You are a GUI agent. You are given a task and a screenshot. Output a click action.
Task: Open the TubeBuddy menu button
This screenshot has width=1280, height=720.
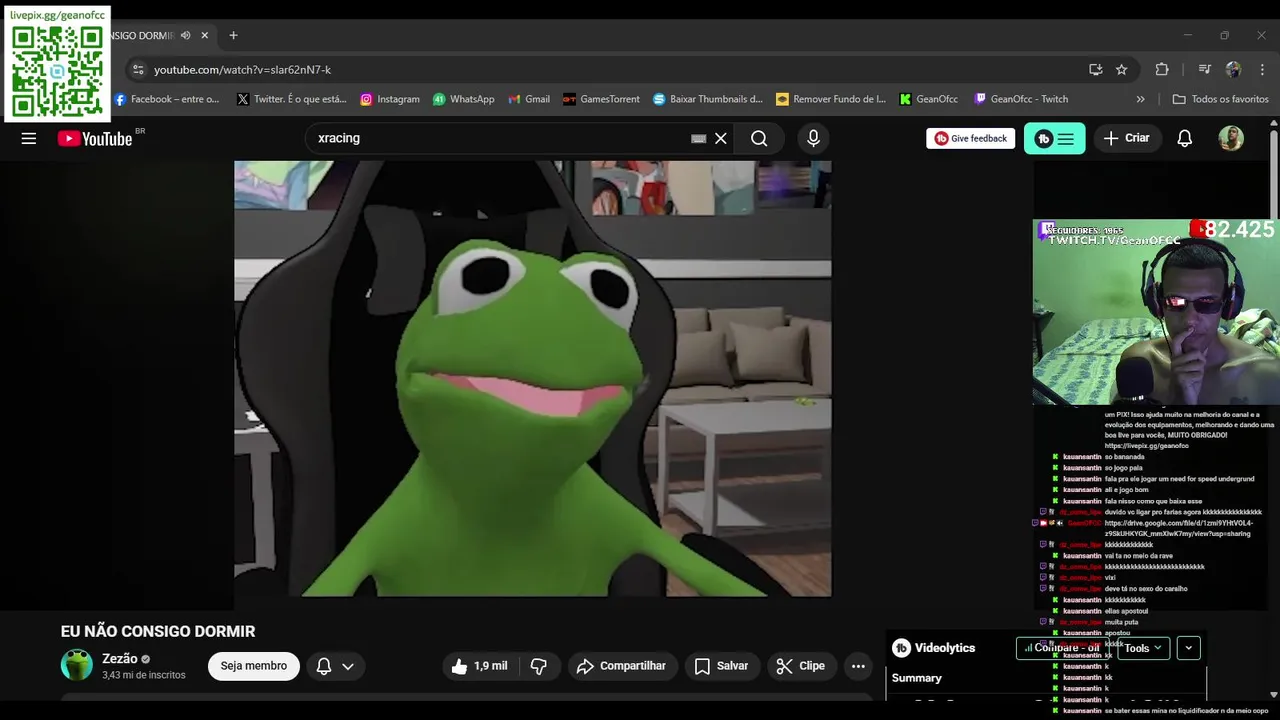pyautogui.click(x=1054, y=138)
